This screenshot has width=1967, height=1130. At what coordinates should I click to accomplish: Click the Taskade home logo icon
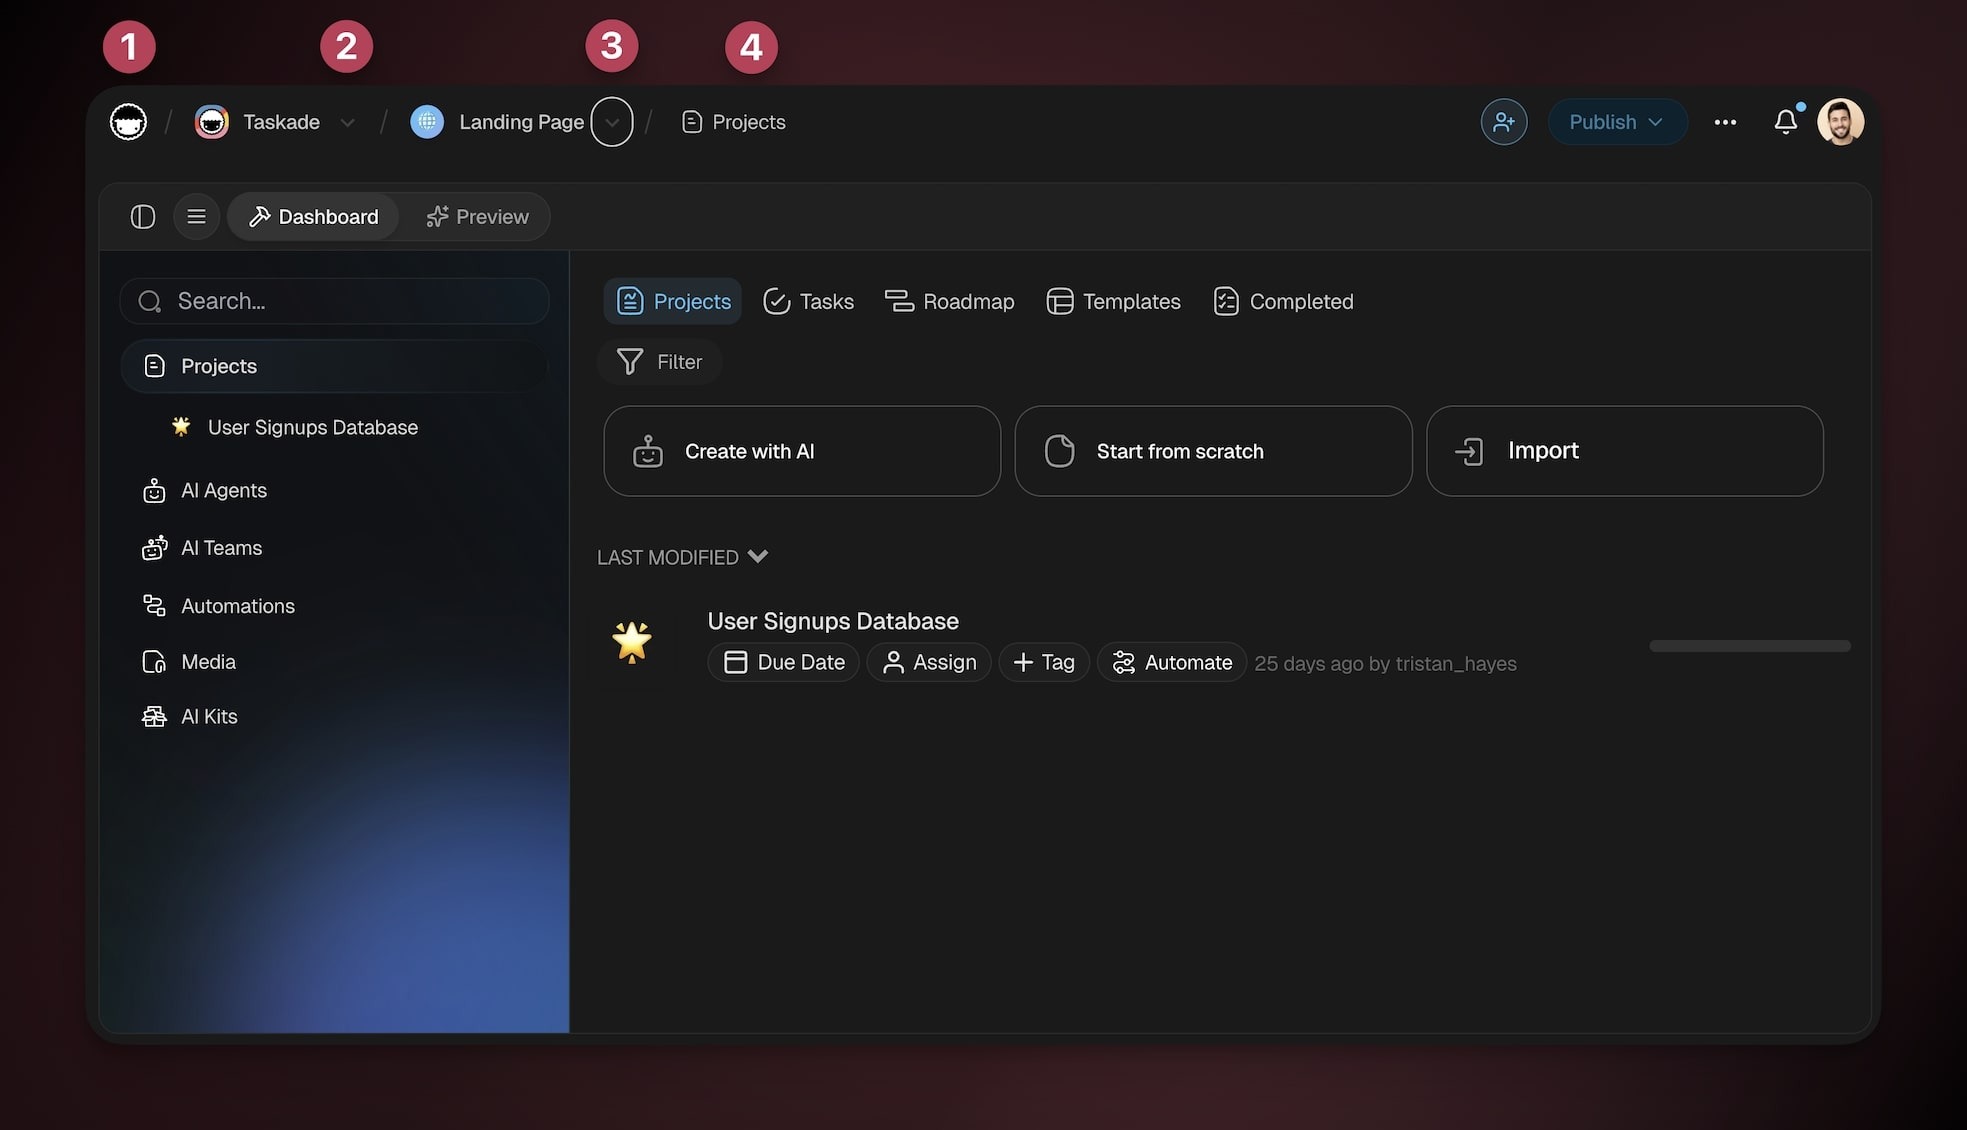[128, 122]
